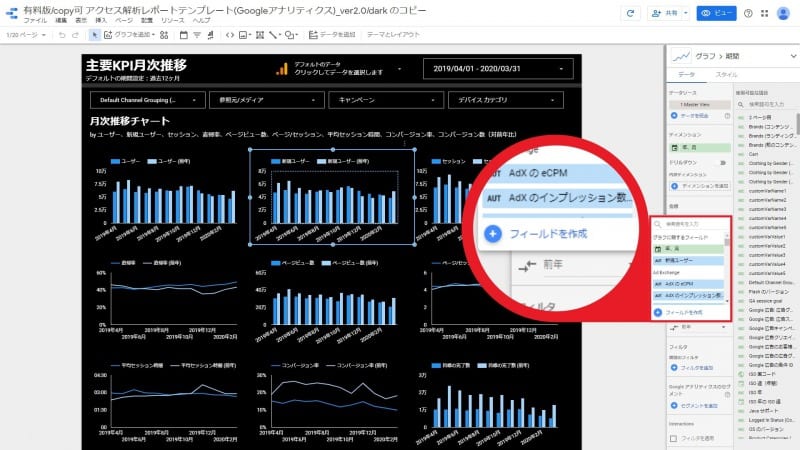Switch to the スタイル tab
The width and height of the screenshot is (800, 450).
click(726, 74)
